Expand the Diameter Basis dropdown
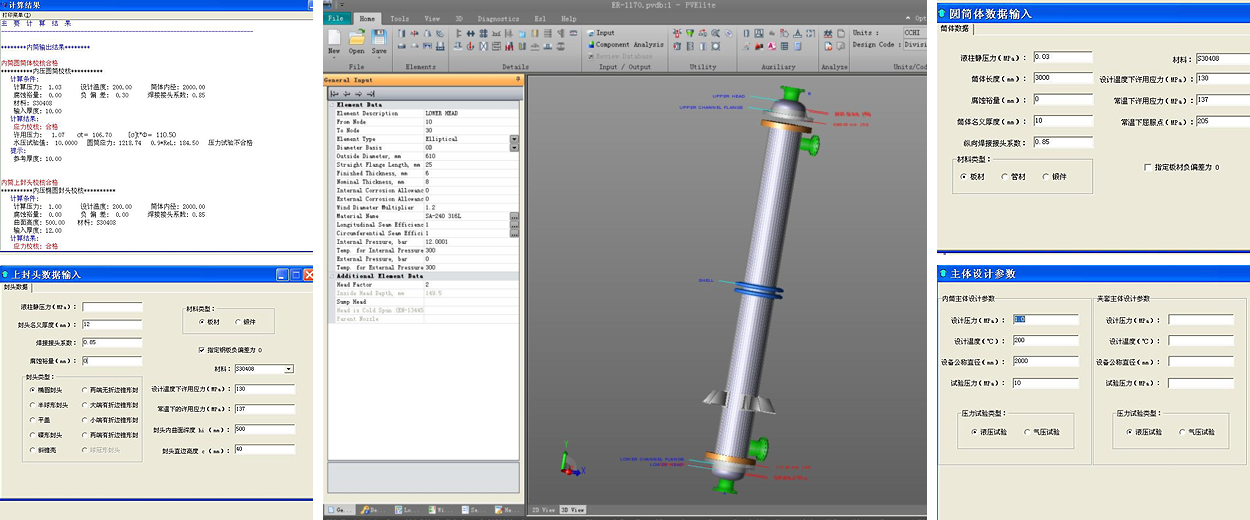The image size is (1250, 520). (514, 148)
